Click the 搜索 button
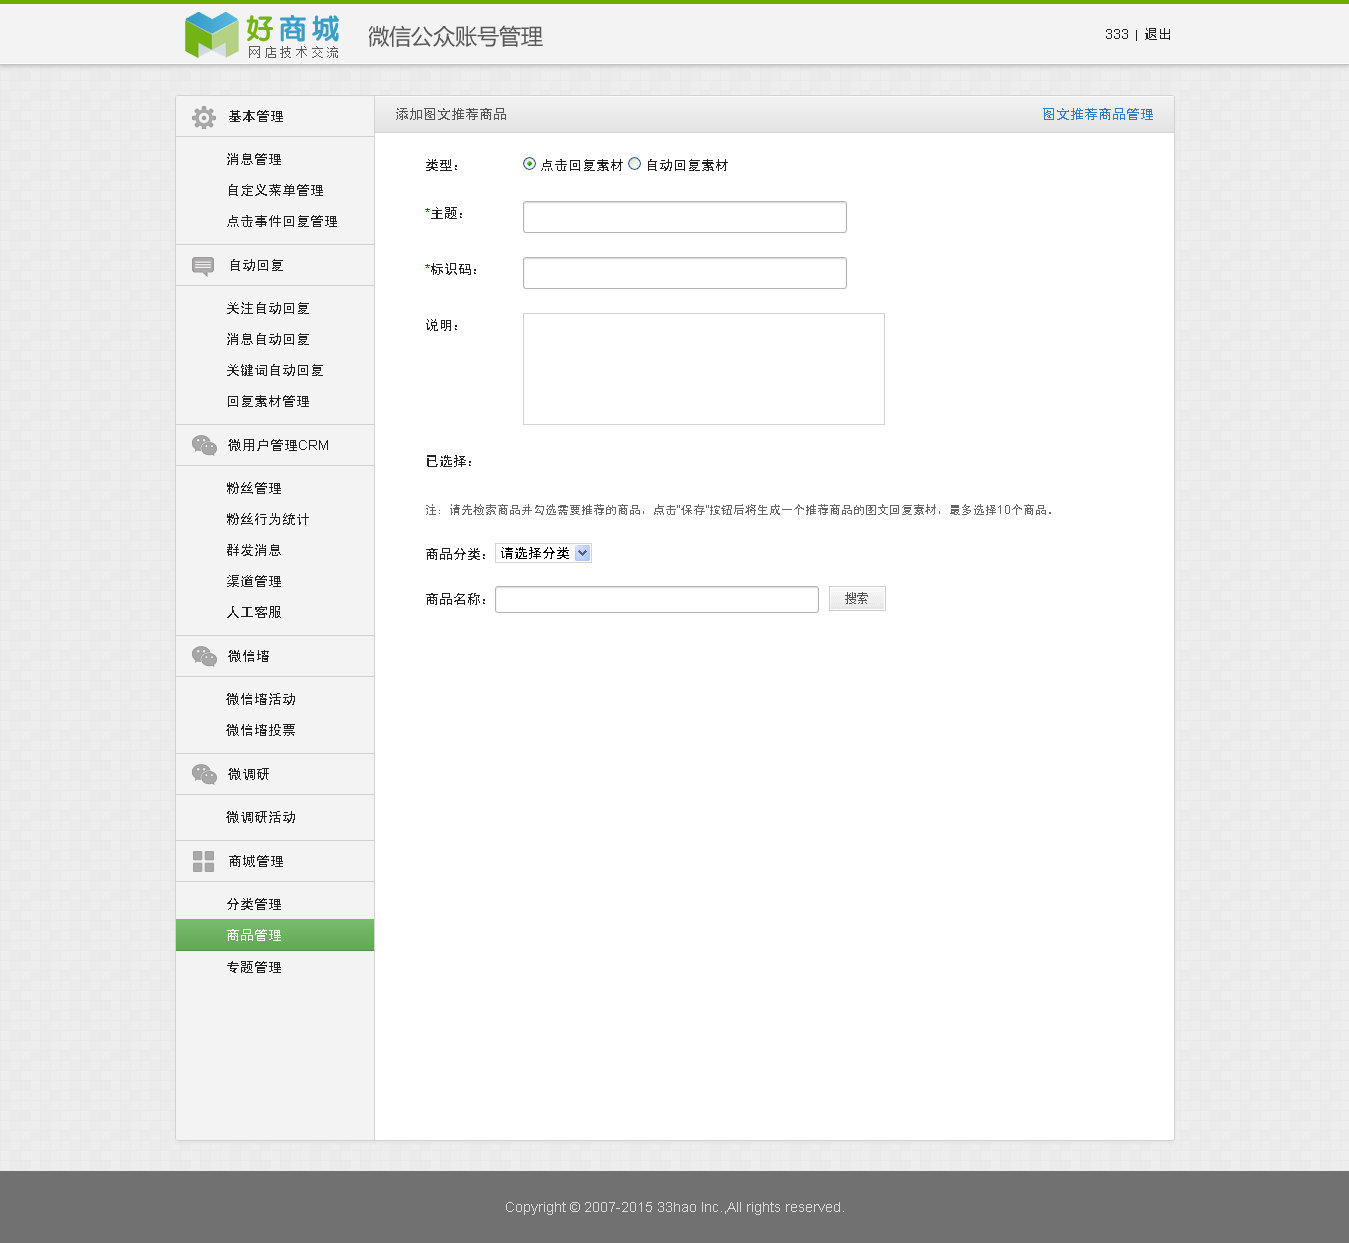This screenshot has width=1349, height=1243. pos(857,598)
